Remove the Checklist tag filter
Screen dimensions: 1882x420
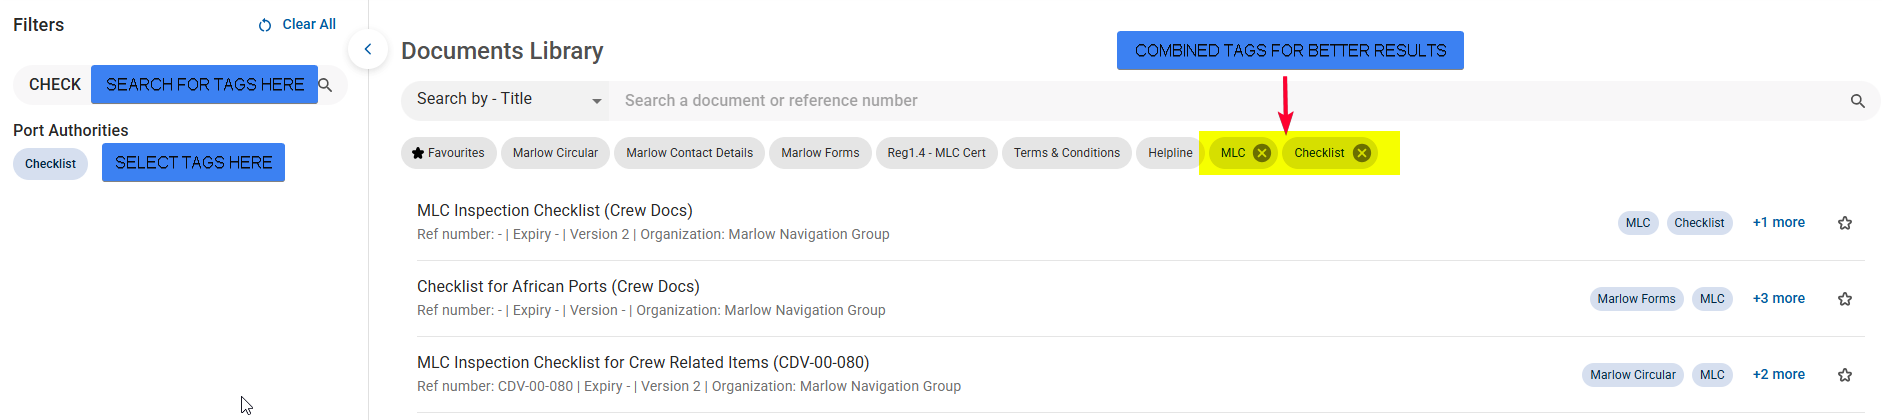pyautogui.click(x=1362, y=153)
